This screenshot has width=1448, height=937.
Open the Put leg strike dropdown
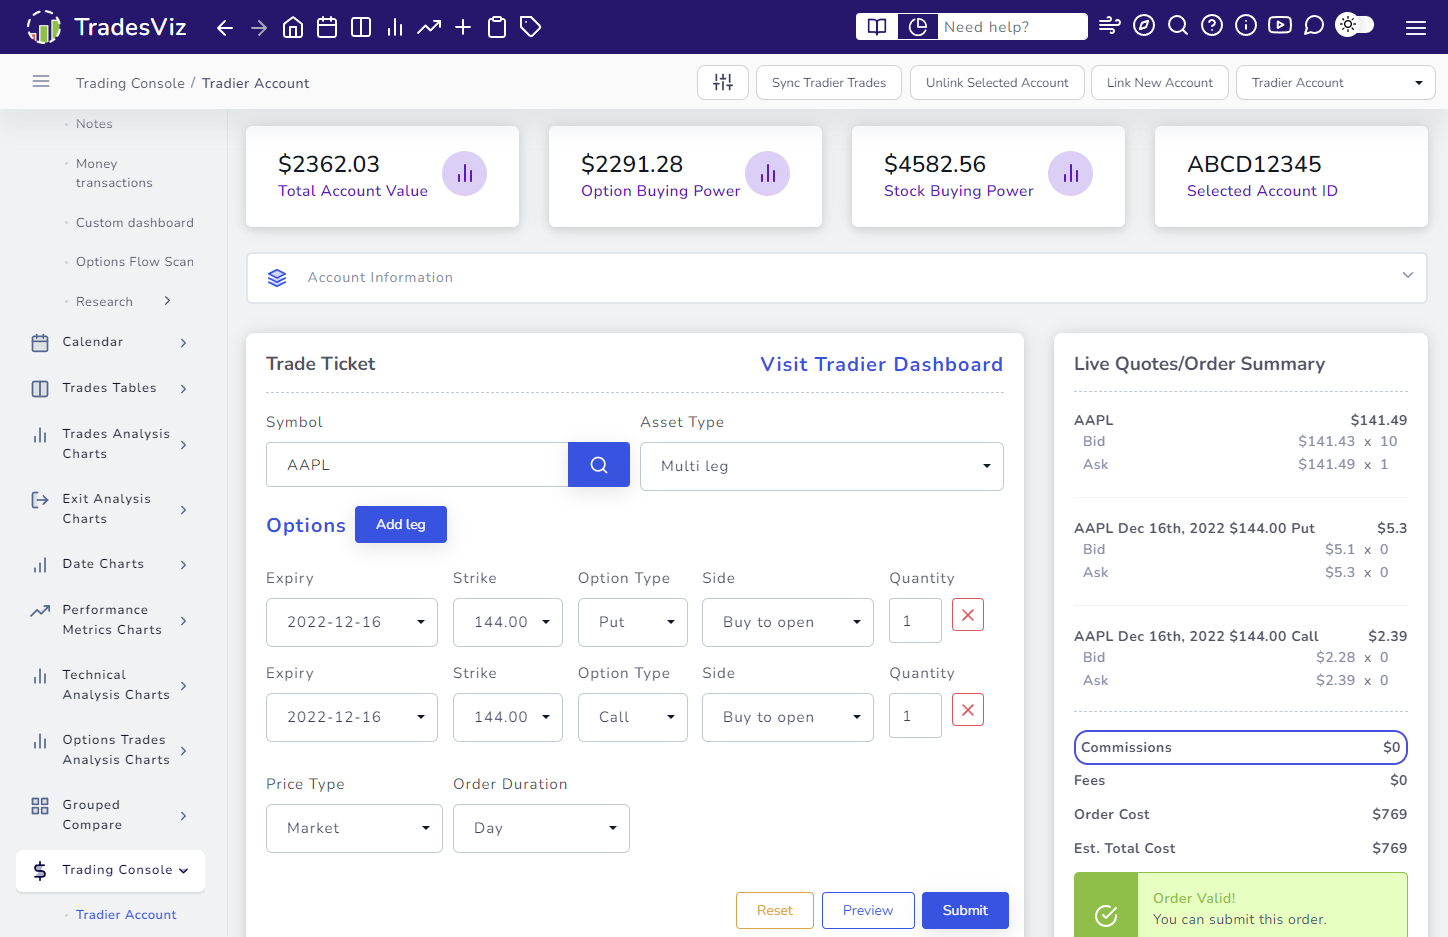pos(508,622)
